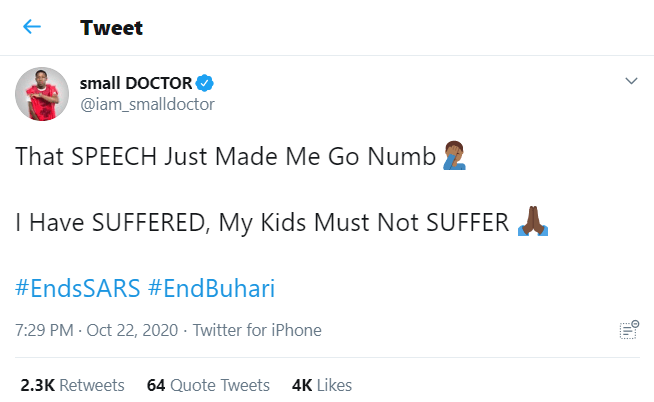Click the Tweet page header title
The image size is (654, 402).
click(x=112, y=28)
